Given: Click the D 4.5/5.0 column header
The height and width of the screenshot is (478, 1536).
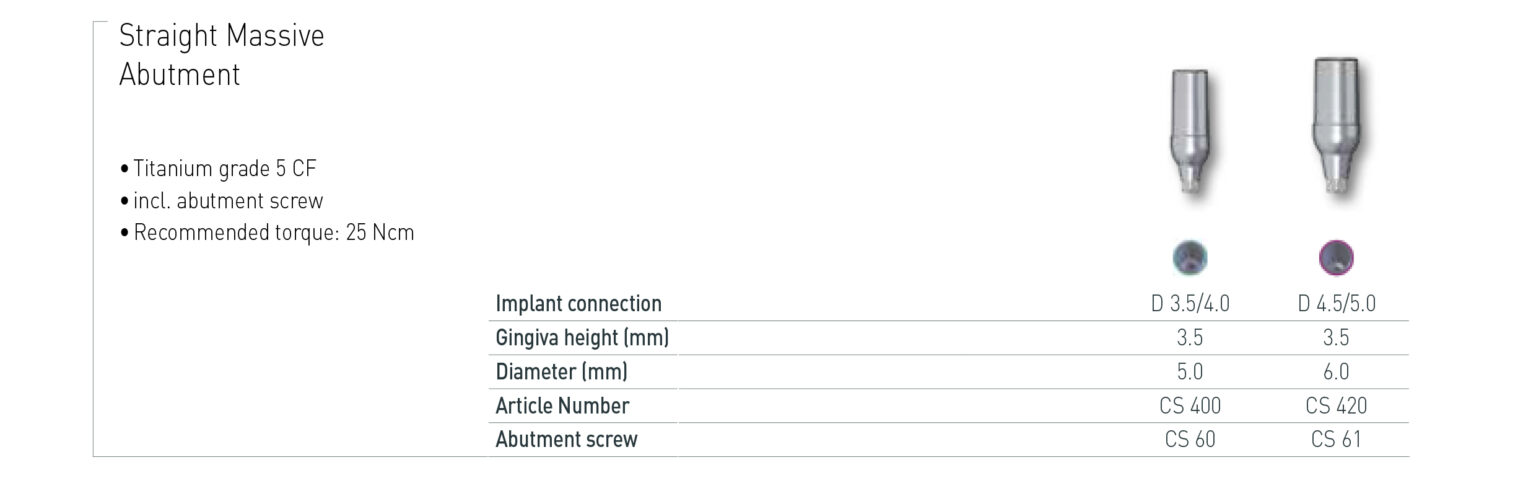Looking at the screenshot, I should [1336, 304].
